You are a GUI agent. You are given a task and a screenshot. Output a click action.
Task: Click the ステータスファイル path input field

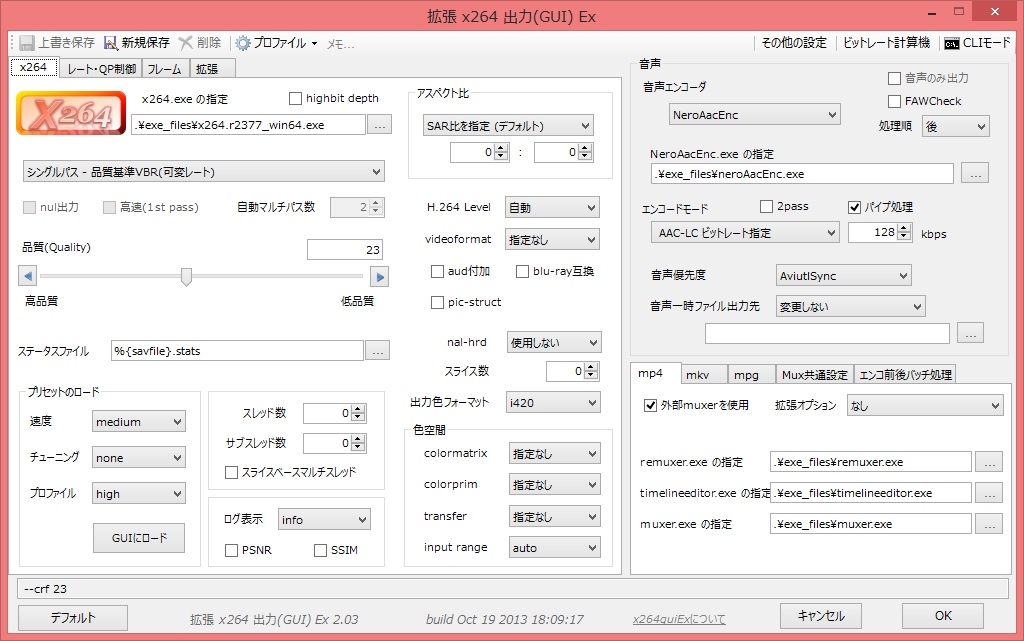[237, 351]
